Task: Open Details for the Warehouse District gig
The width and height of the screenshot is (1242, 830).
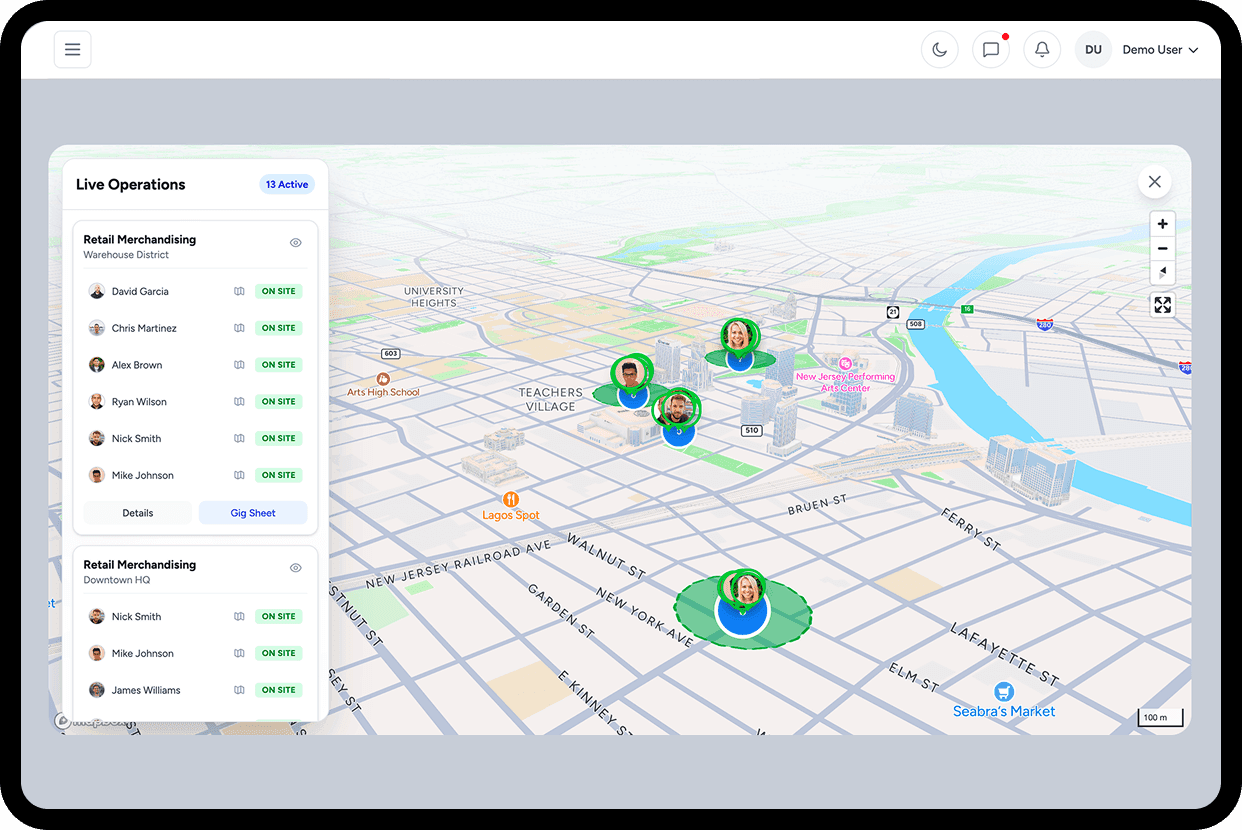Action: 137,512
